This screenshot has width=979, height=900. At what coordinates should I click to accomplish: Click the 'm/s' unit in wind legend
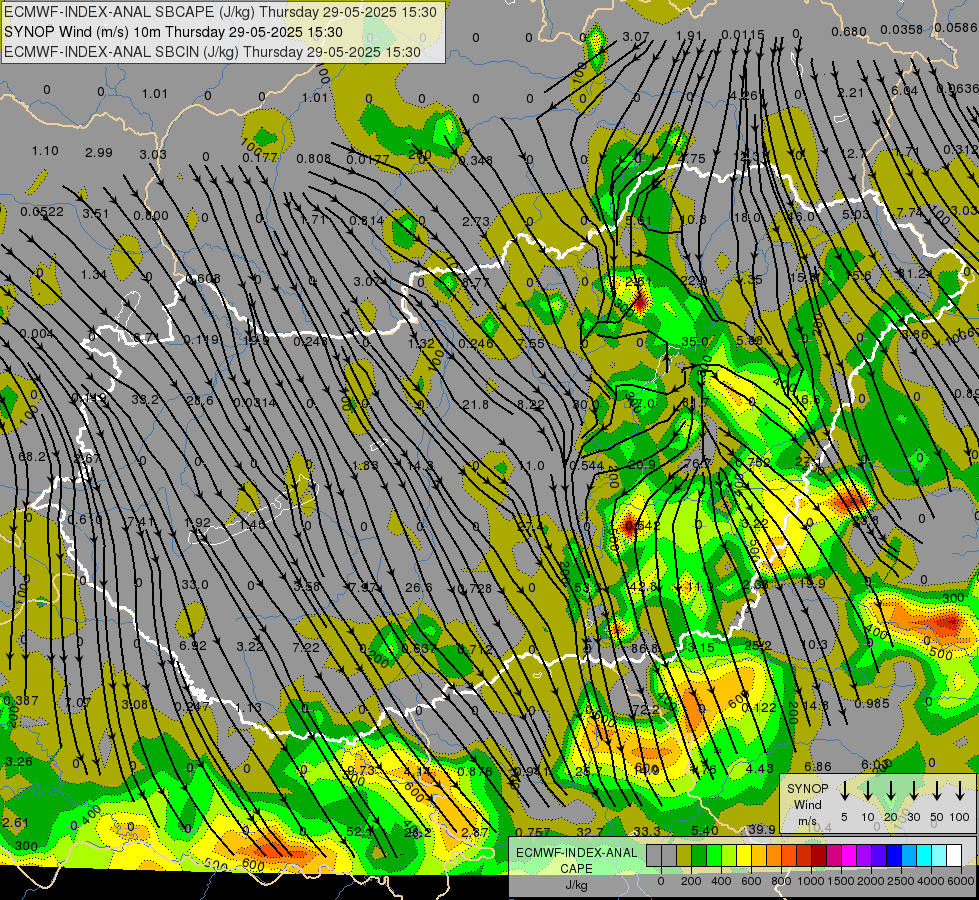click(807, 821)
